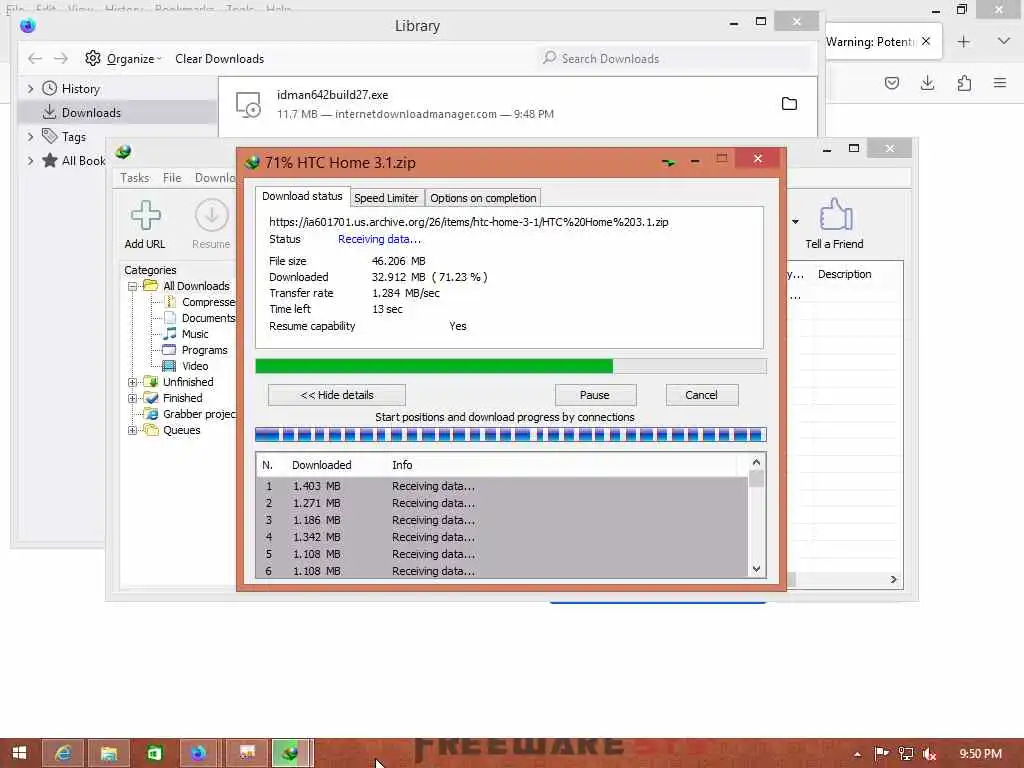This screenshot has height=768, width=1024.
Task: Open folder icon for idman642build27.exe download
Action: click(x=789, y=104)
